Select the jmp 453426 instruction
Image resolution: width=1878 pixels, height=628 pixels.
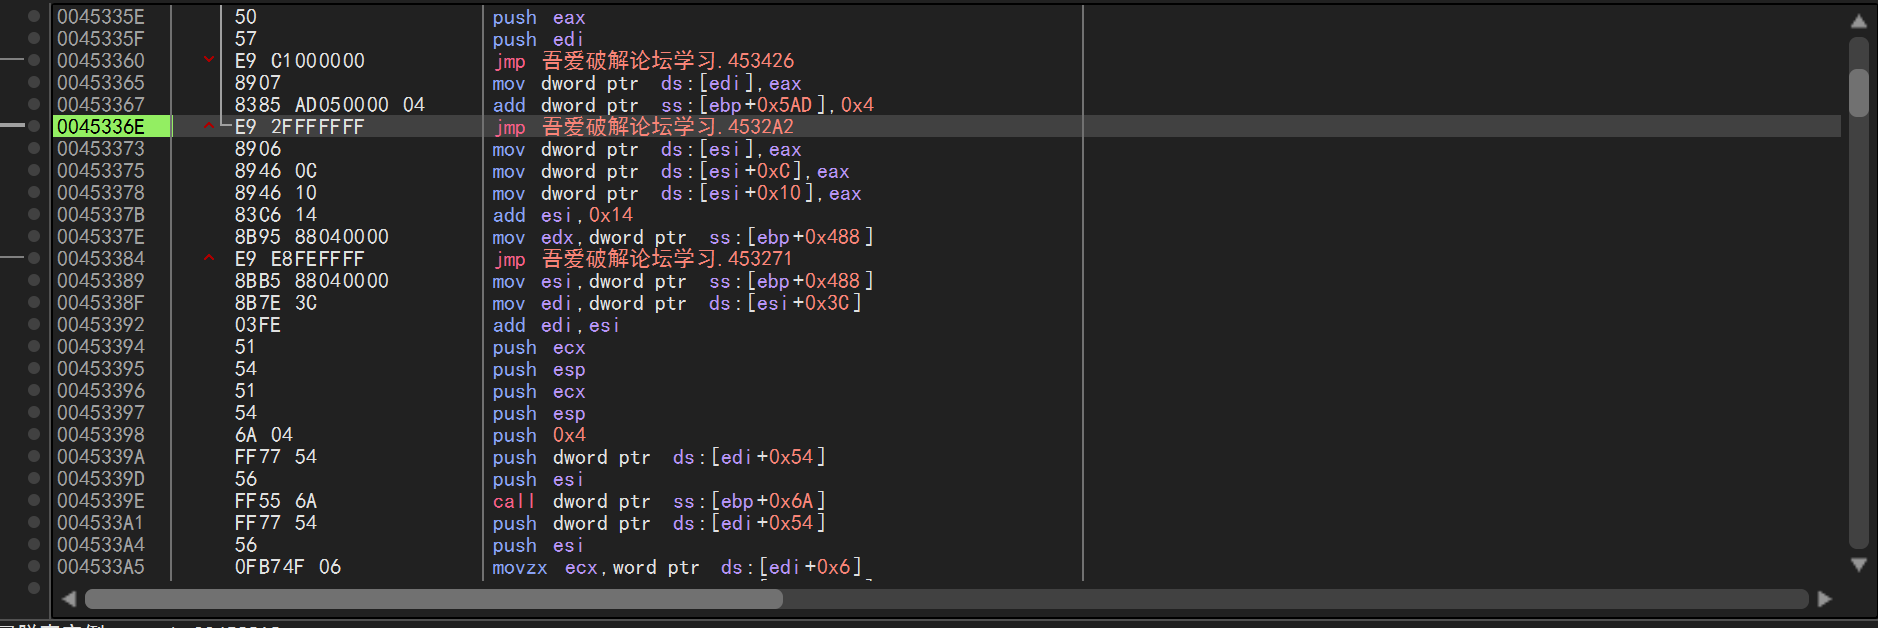643,61
